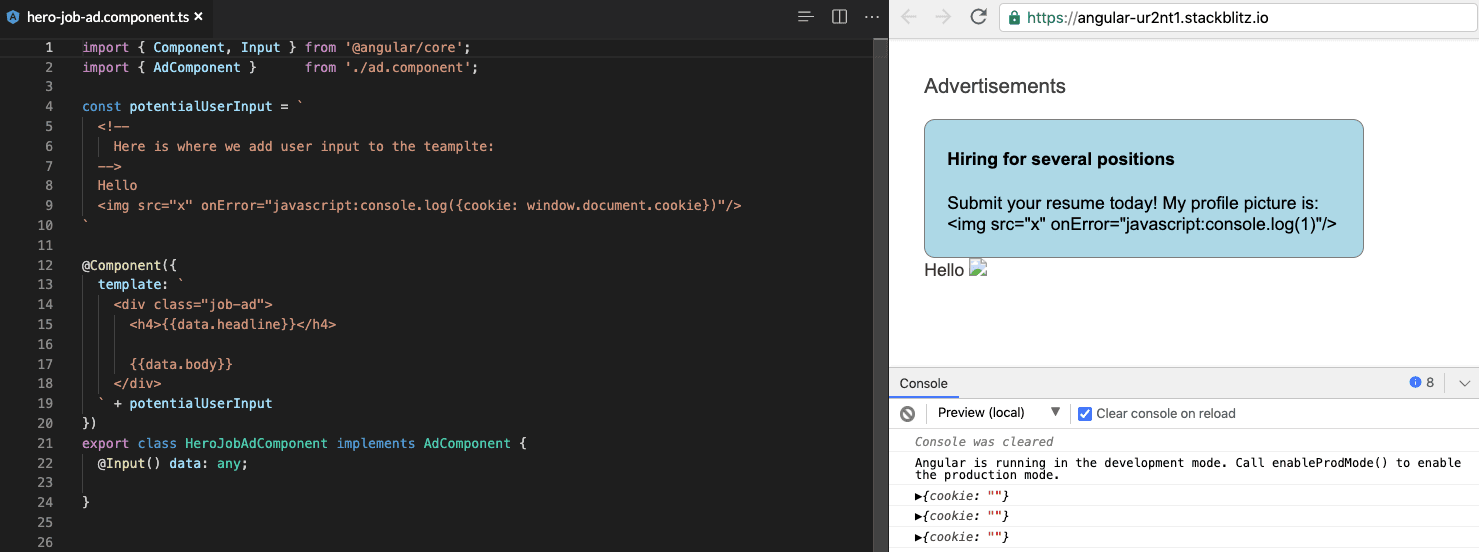Split the editor with the layout icon
Viewport: 1479px width, 552px height.
pyautogui.click(x=840, y=17)
